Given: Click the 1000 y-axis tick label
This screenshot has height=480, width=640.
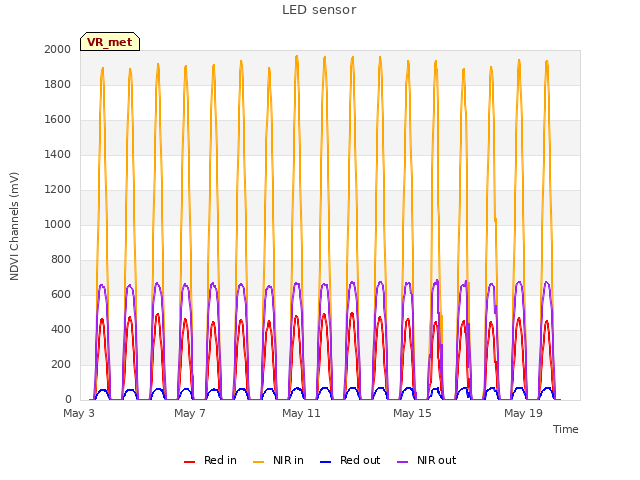Looking at the screenshot, I should [x=58, y=224].
